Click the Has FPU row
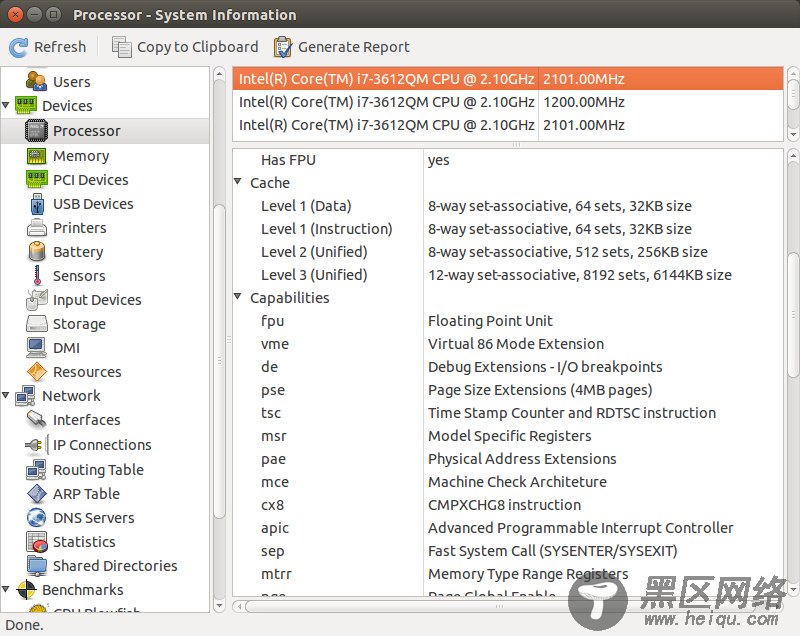The image size is (800, 636). coord(508,160)
